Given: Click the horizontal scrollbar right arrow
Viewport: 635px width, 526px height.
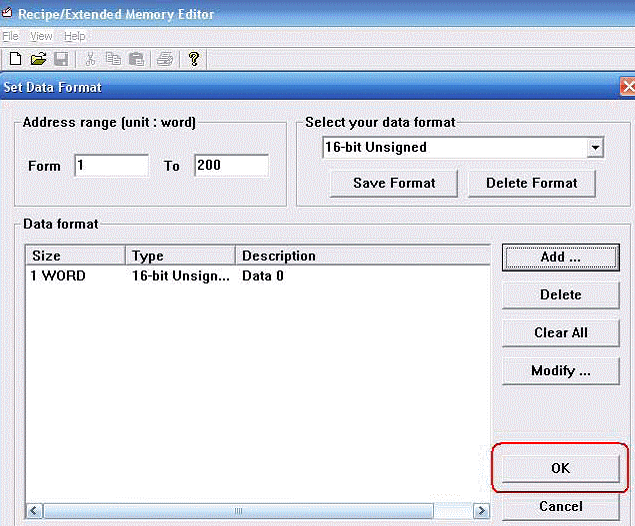Looking at the screenshot, I should (481, 511).
